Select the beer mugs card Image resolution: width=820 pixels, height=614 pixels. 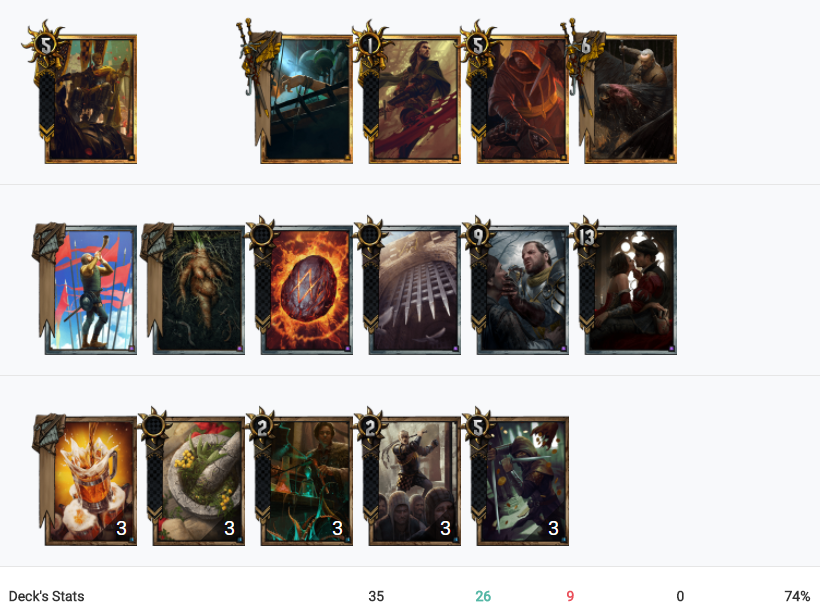pos(90,481)
